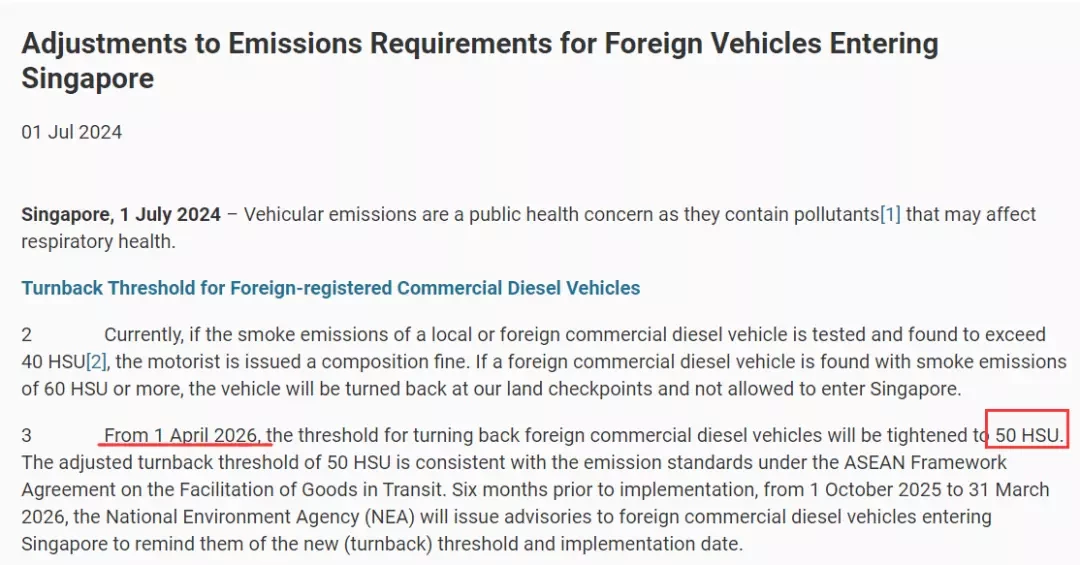The height and width of the screenshot is (565, 1080).
Task: Click the Turnback Threshold section heading
Action: pyautogui.click(x=331, y=288)
